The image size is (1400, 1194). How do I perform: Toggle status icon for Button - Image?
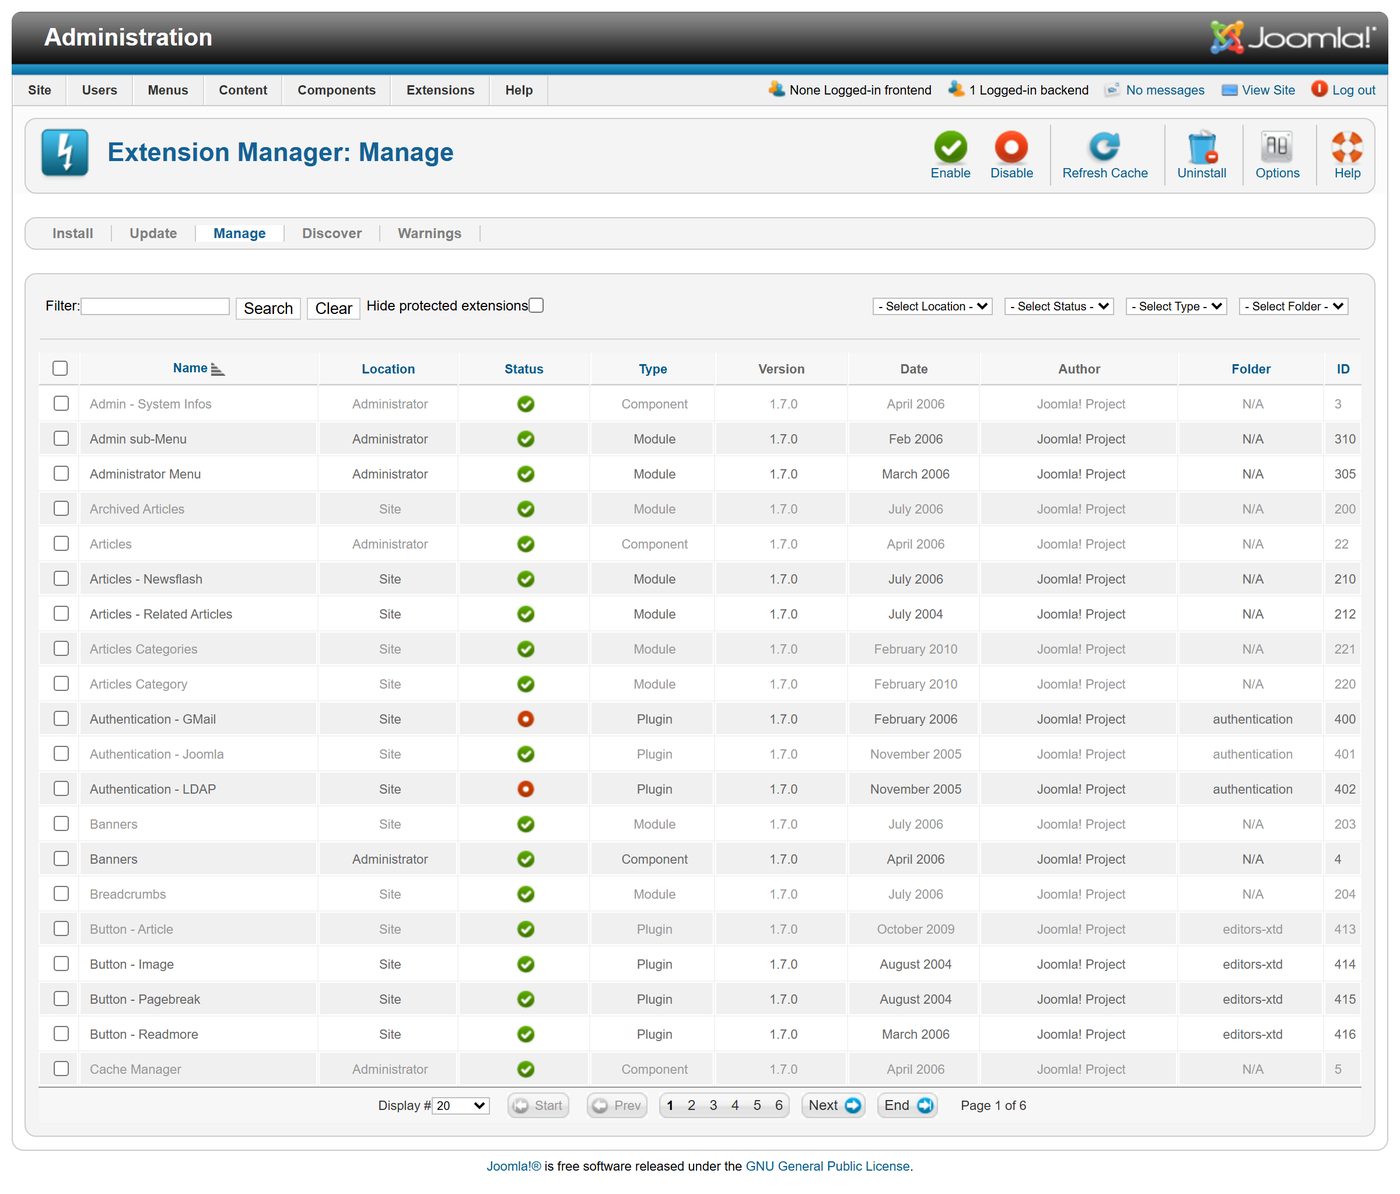(x=525, y=964)
